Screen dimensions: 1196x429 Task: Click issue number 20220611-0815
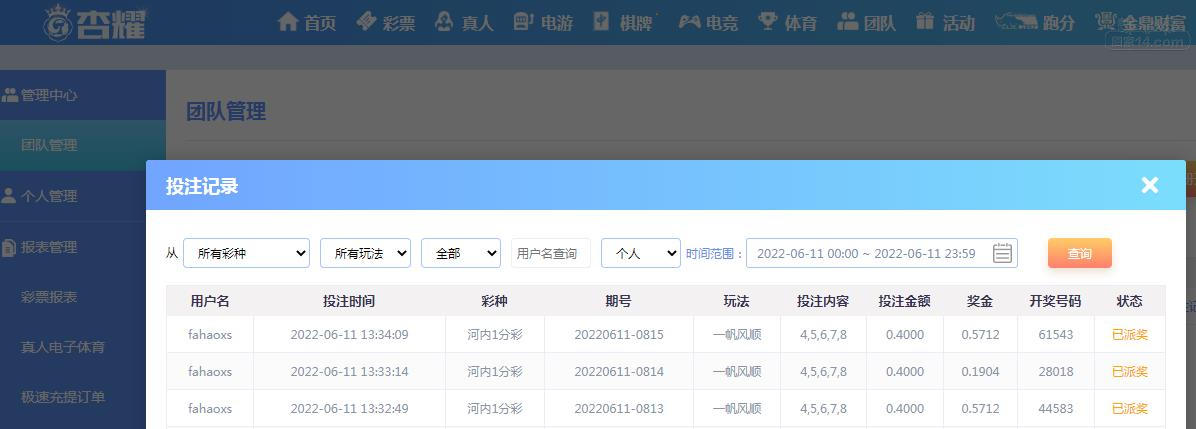(x=619, y=334)
